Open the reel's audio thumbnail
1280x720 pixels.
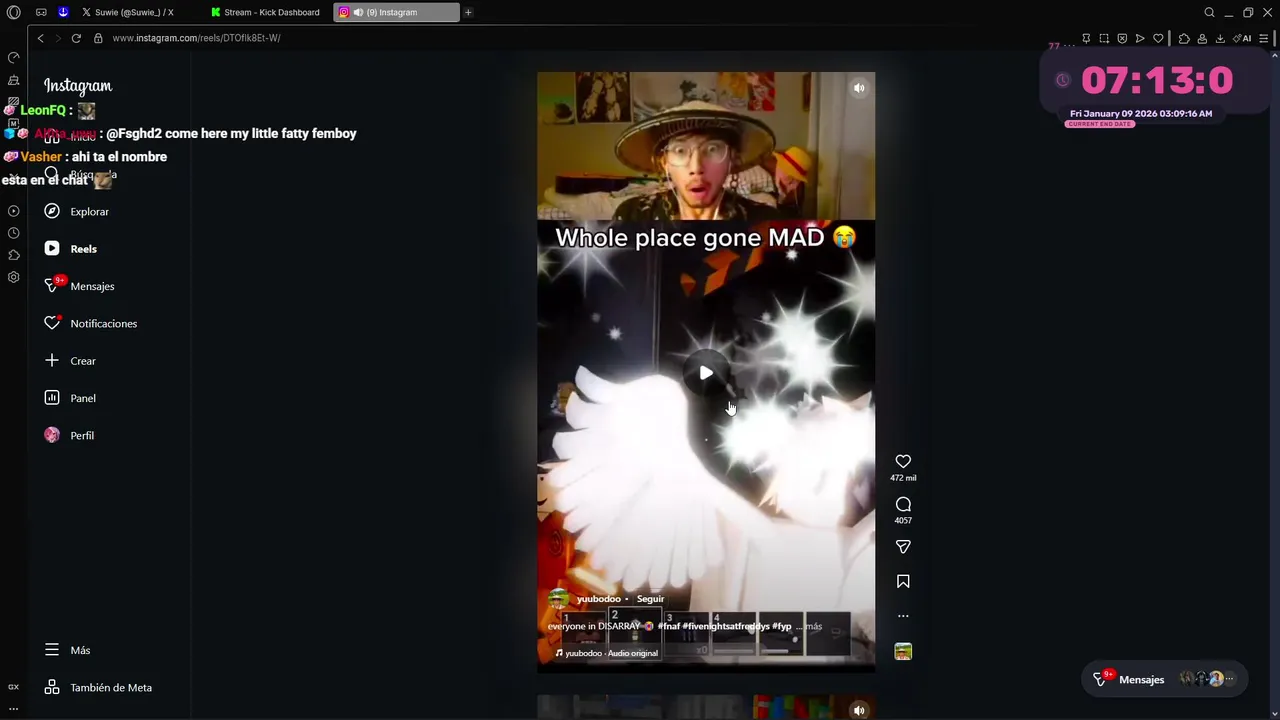point(903,652)
